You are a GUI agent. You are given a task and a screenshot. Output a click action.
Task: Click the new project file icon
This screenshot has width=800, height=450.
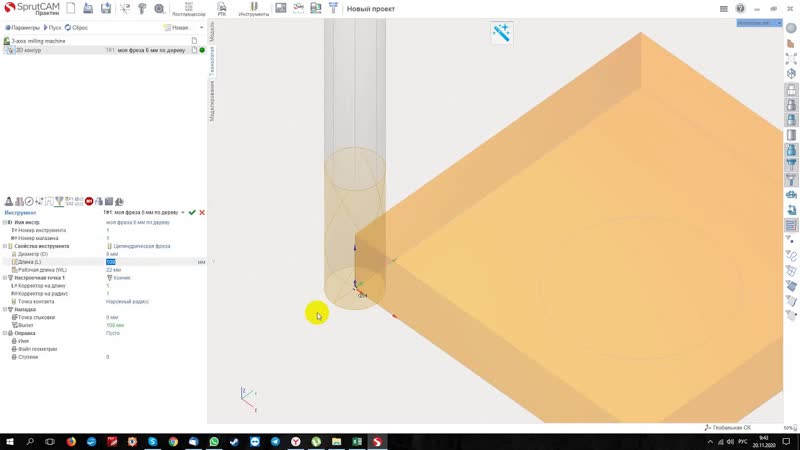pos(72,8)
